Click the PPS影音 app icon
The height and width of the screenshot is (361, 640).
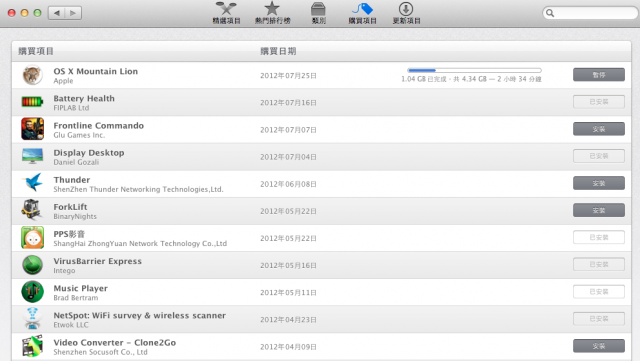[x=32, y=238]
